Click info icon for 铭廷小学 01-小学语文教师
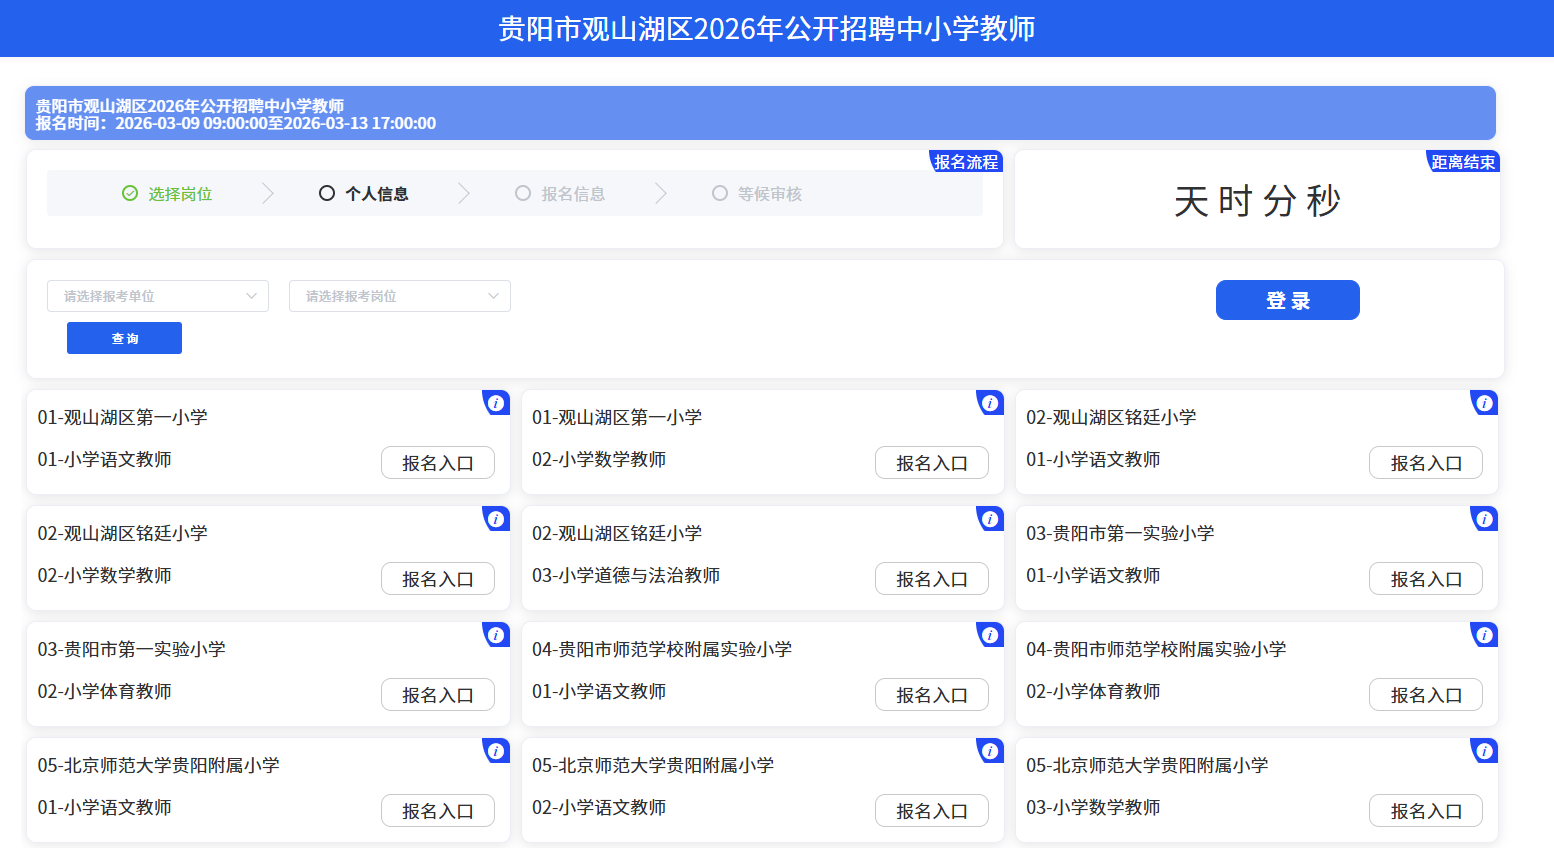 [1484, 403]
